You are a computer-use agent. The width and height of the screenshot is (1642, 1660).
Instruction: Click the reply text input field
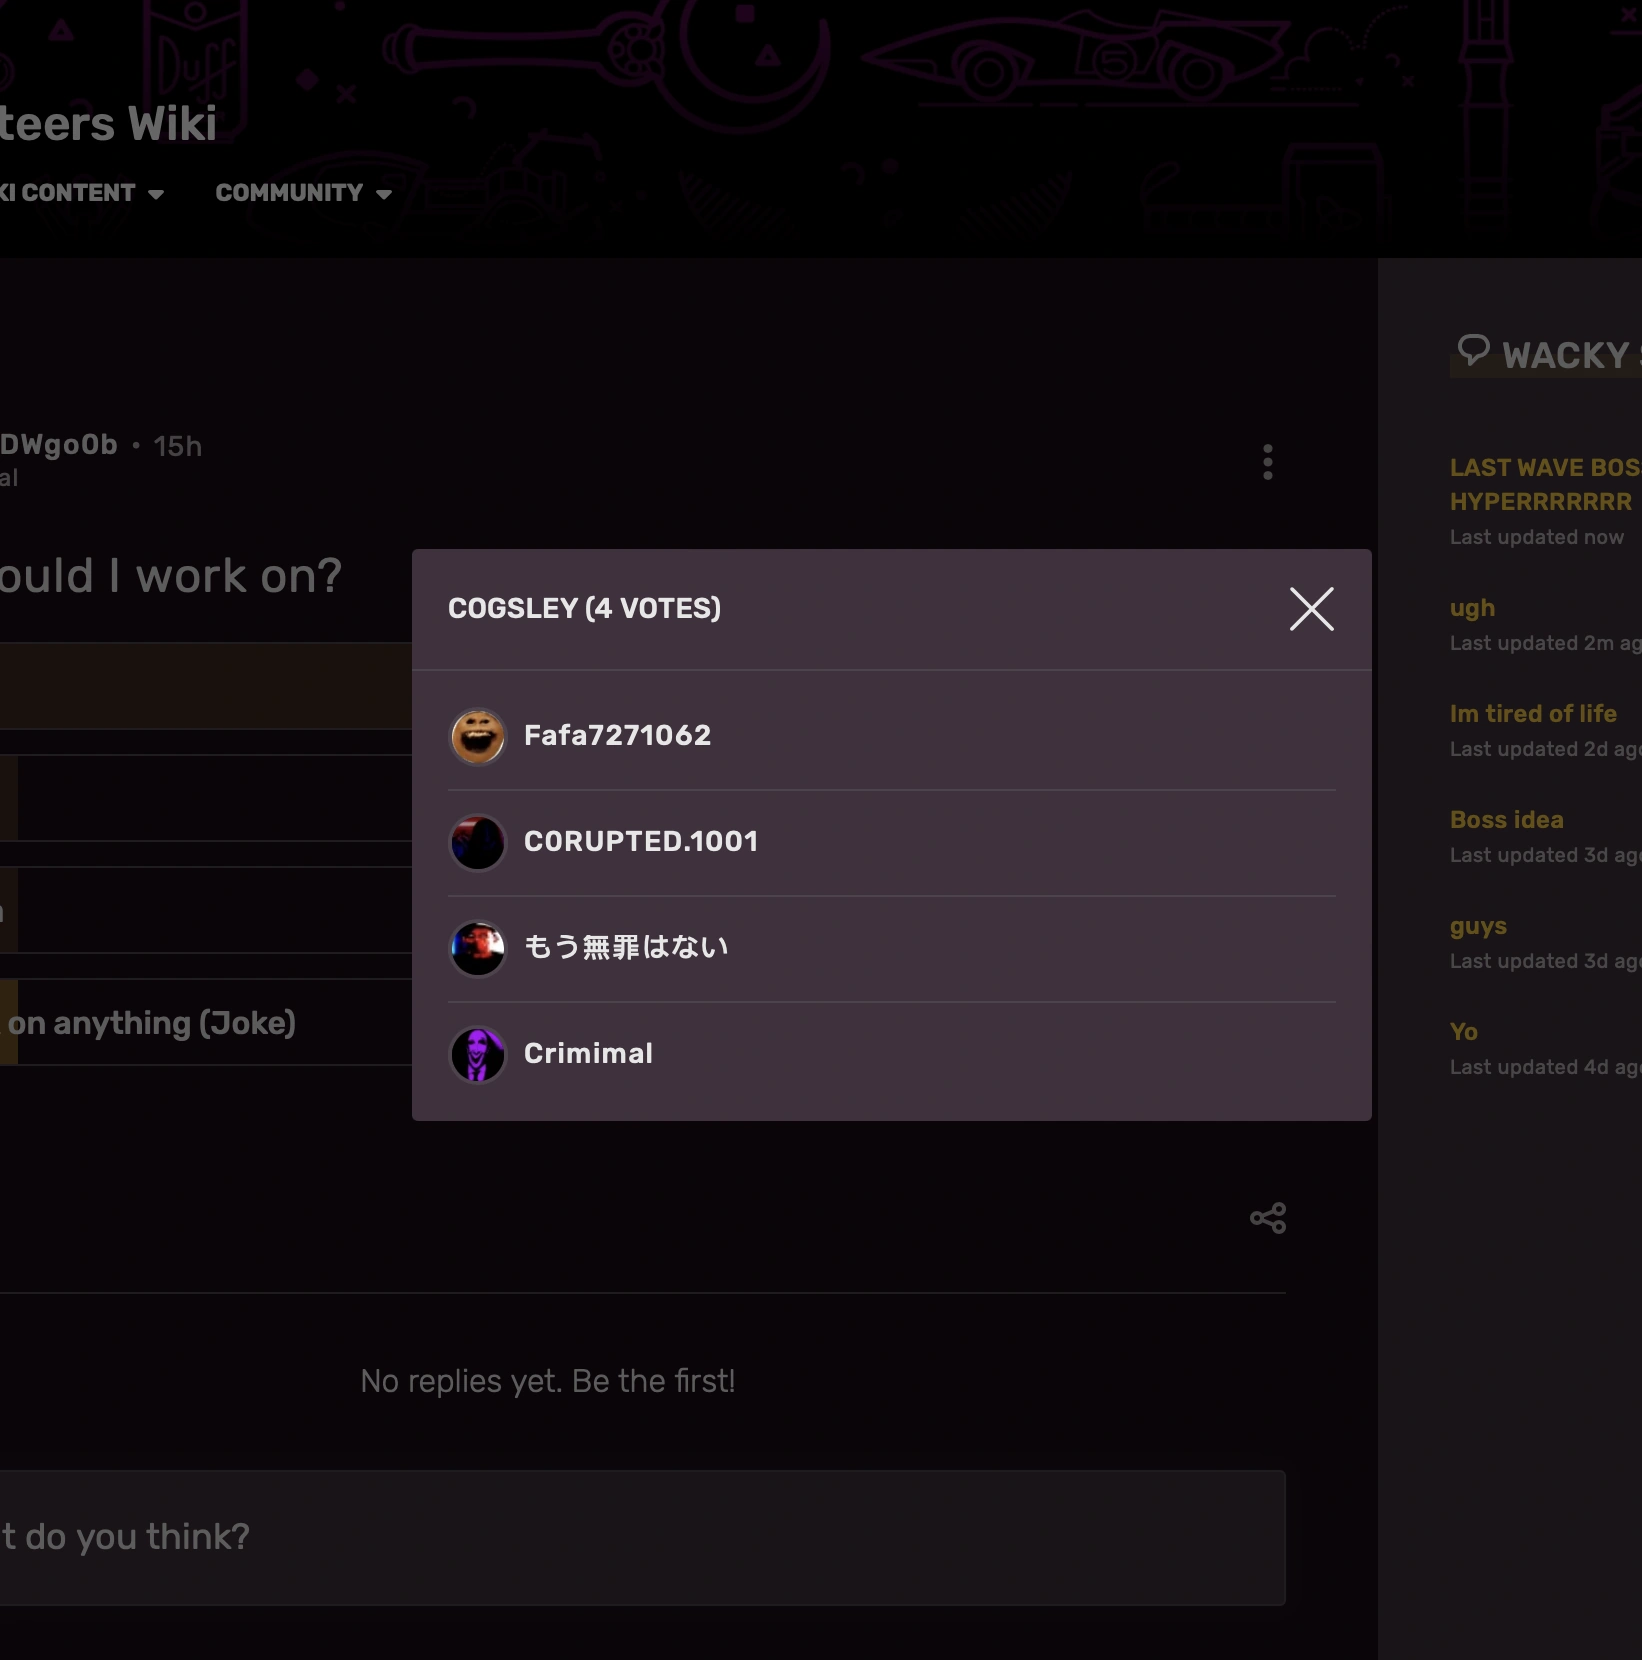[640, 1537]
